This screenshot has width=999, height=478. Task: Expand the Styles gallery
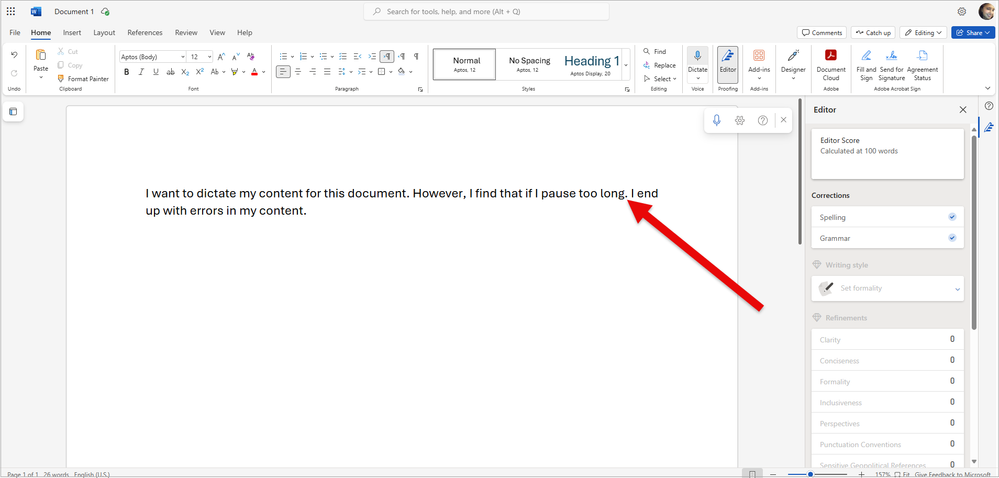click(626, 65)
